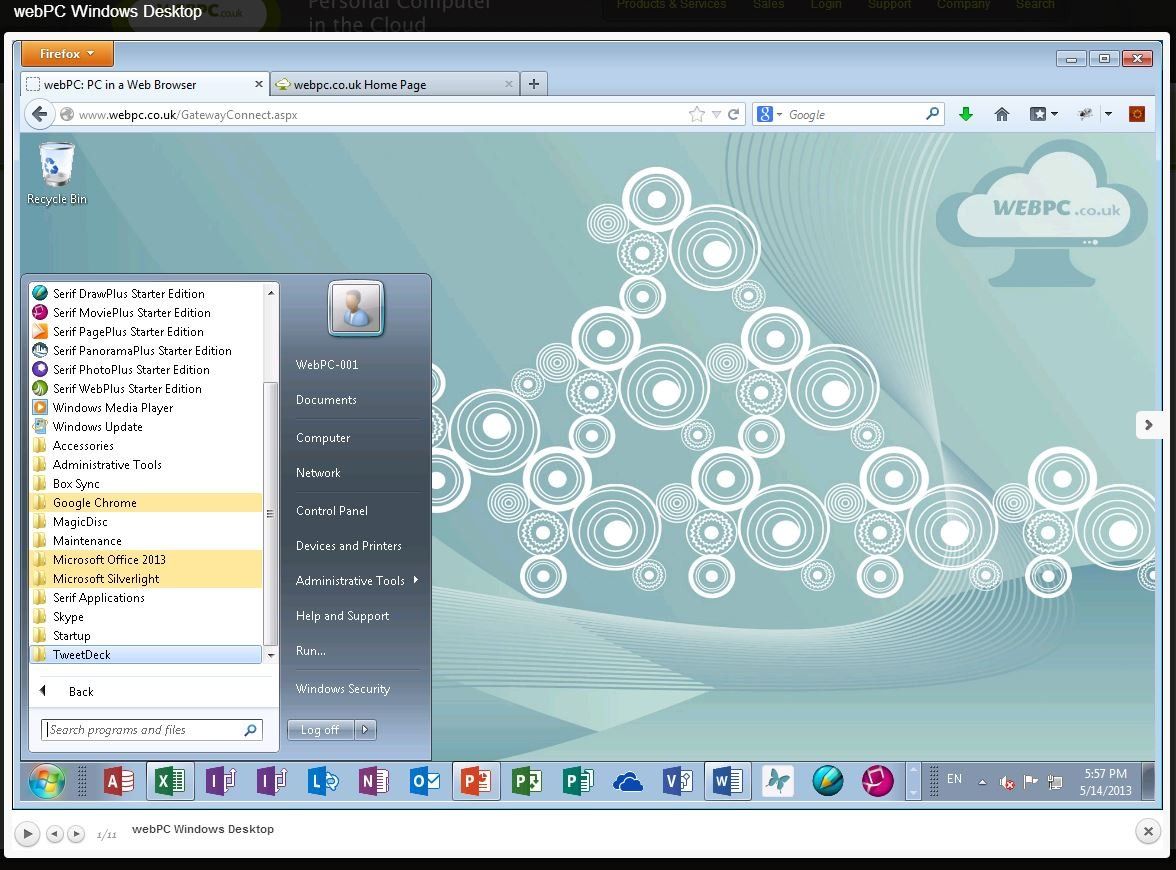Image resolution: width=1176 pixels, height=870 pixels.
Task: Click the search magnifier in Google box
Action: 932,114
